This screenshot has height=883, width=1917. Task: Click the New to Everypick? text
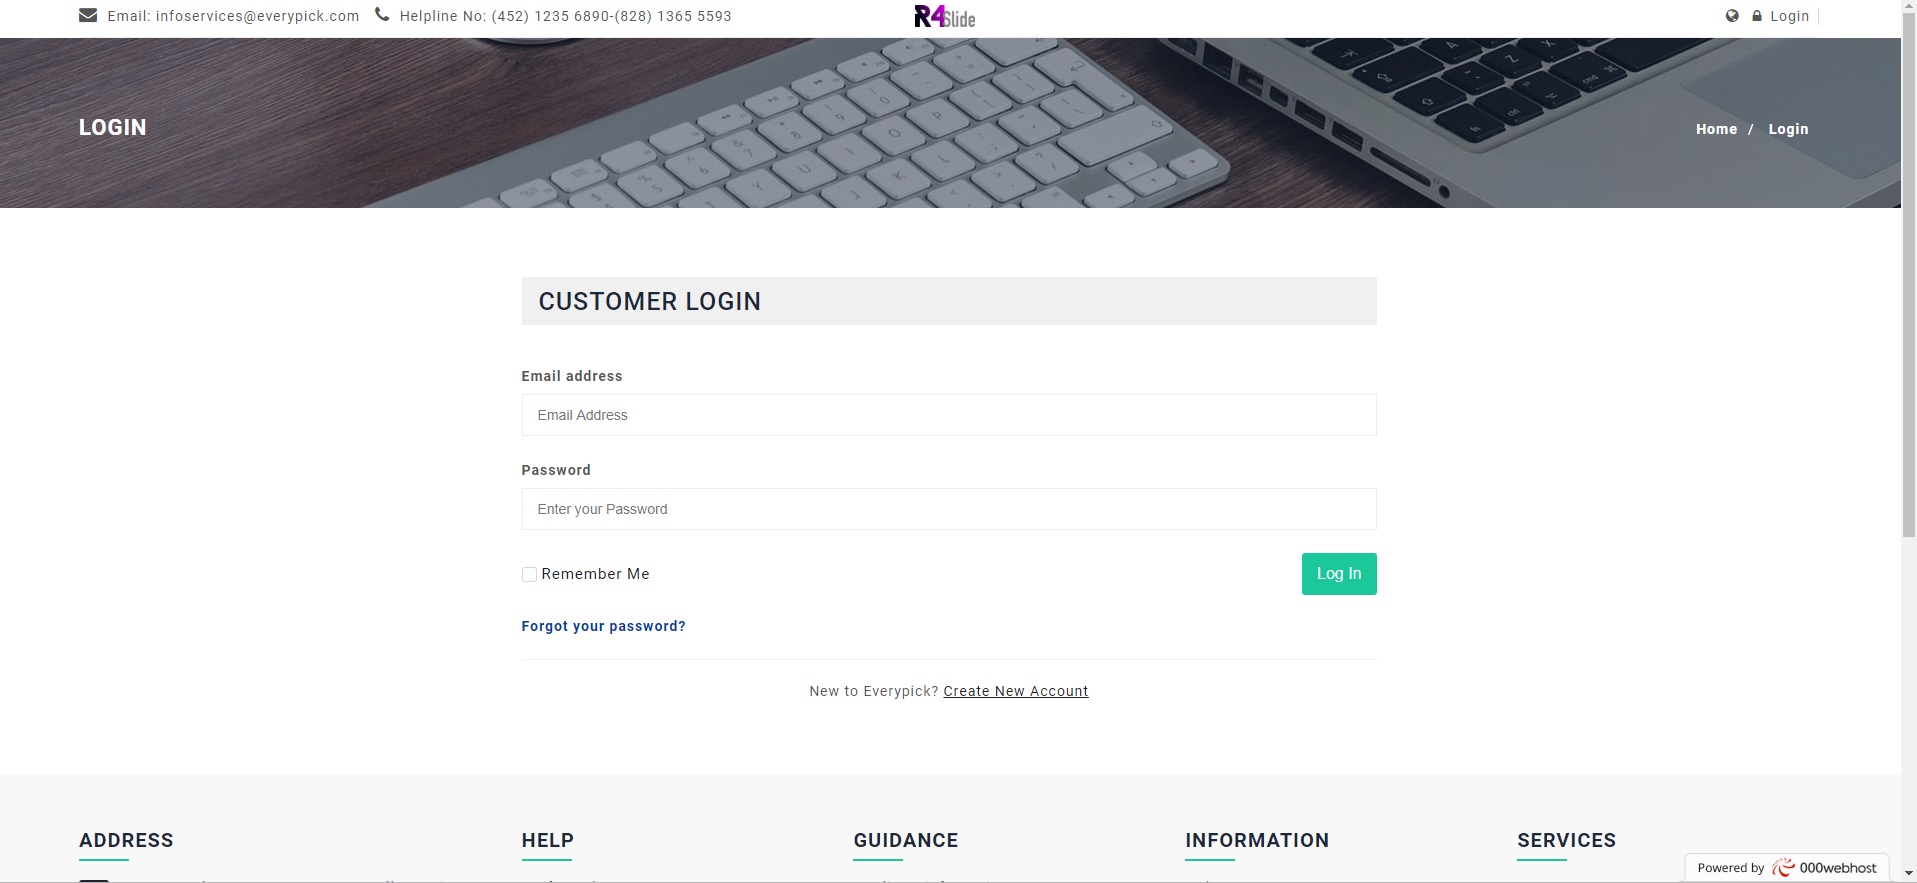pos(874,691)
